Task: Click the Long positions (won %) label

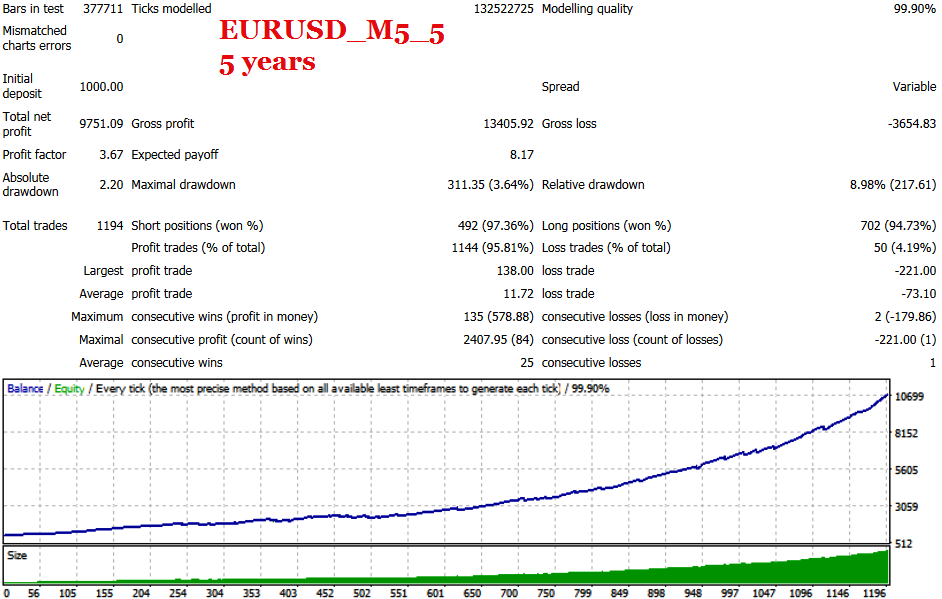Action: coord(607,226)
